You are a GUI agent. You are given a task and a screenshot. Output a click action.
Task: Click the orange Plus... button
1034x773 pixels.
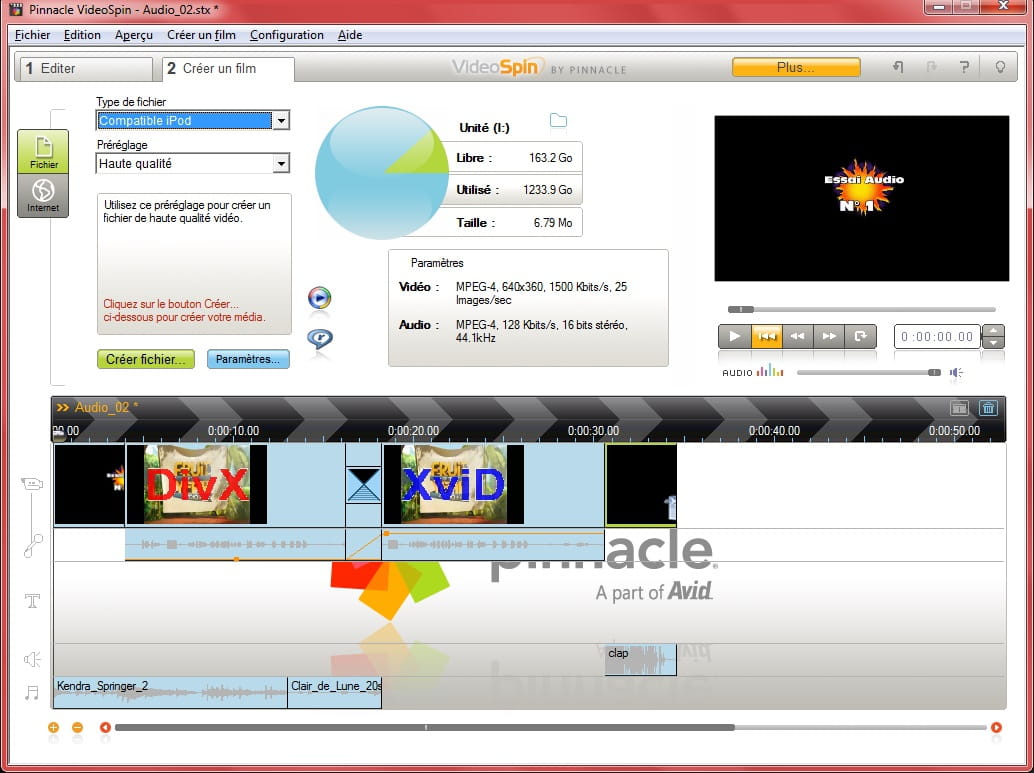coord(796,67)
